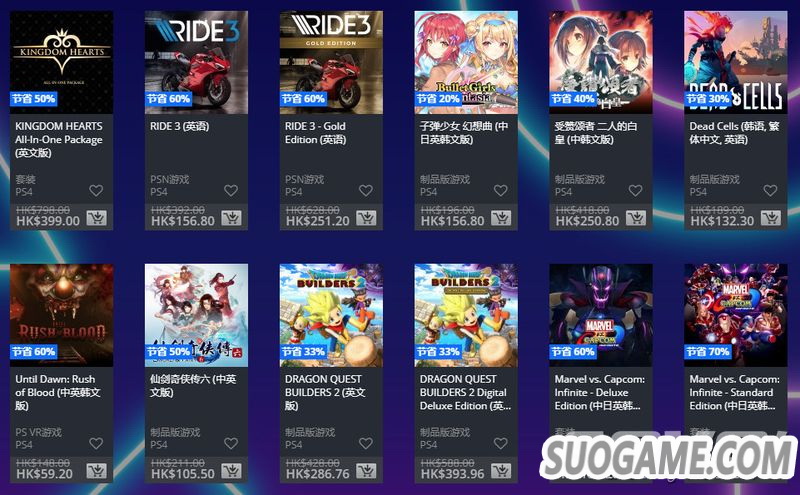Open the Dead Cells title link
This screenshot has height=495, width=800.
(734, 133)
